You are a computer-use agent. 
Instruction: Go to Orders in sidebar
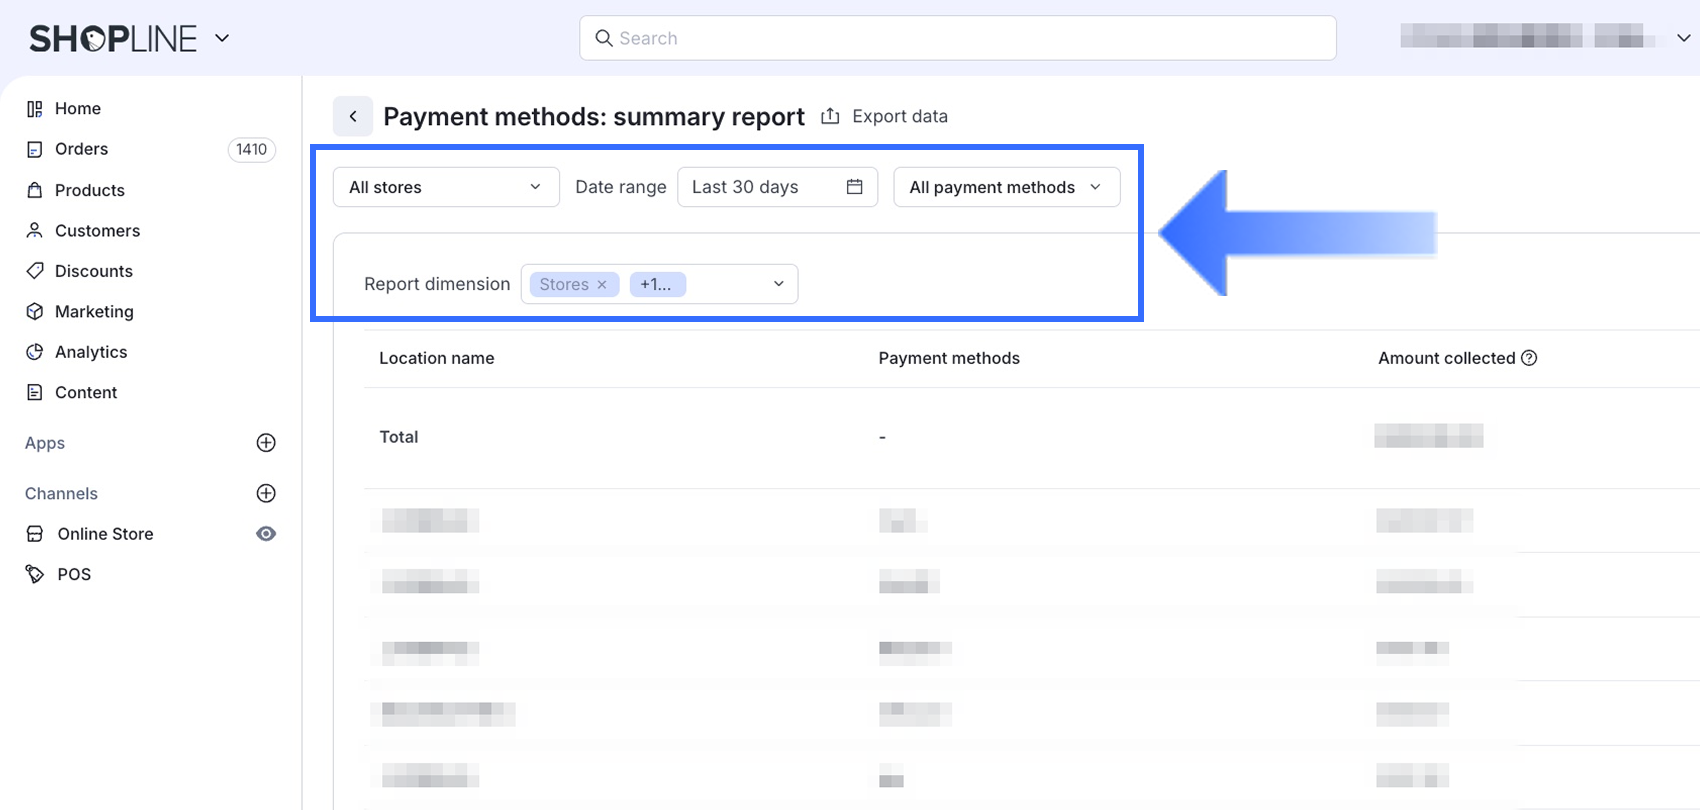(81, 149)
